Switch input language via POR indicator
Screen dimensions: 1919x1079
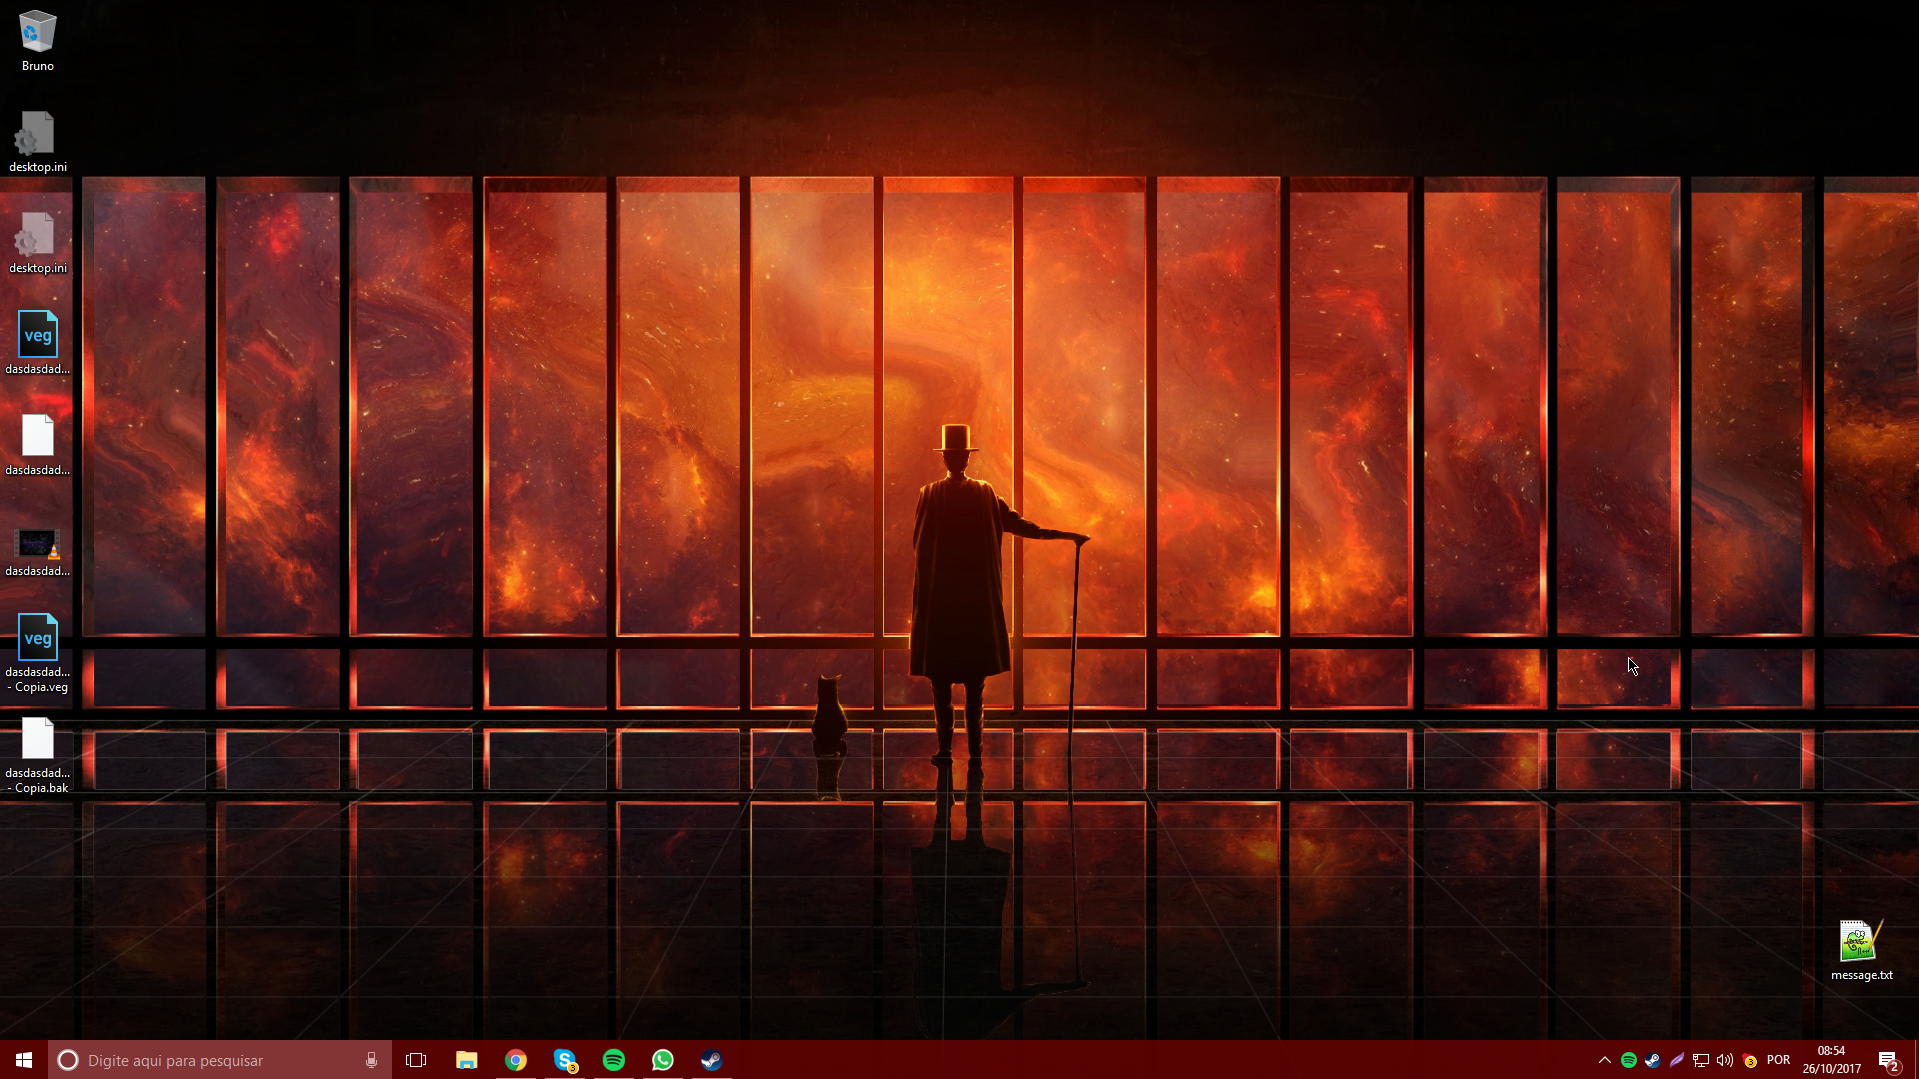(x=1779, y=1060)
